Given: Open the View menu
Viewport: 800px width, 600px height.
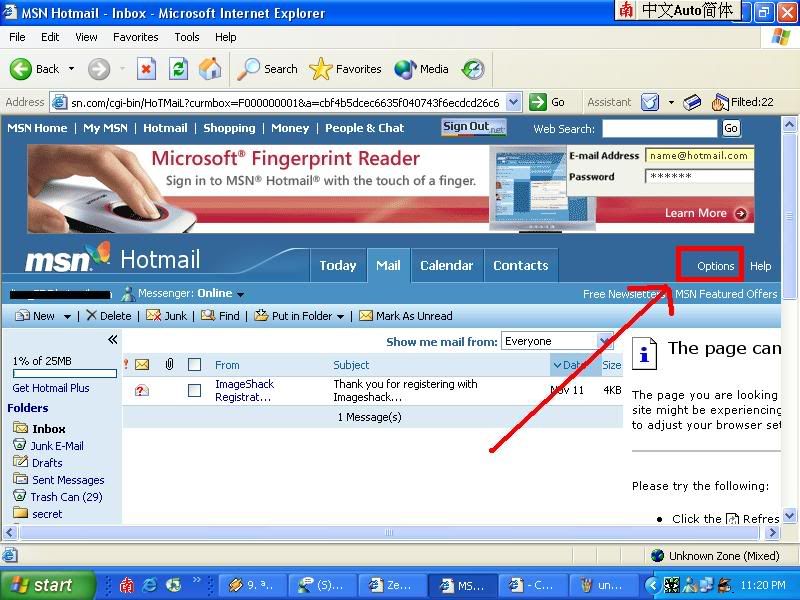Looking at the screenshot, I should coord(86,37).
